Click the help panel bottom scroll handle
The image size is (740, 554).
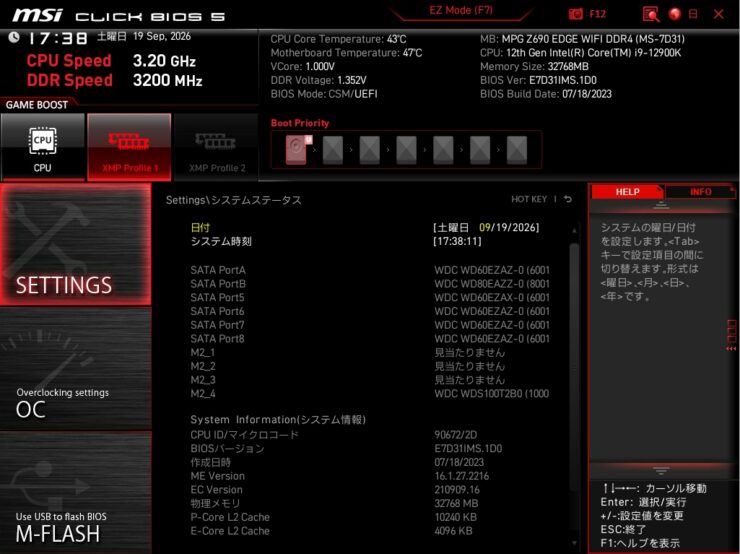coord(661,470)
